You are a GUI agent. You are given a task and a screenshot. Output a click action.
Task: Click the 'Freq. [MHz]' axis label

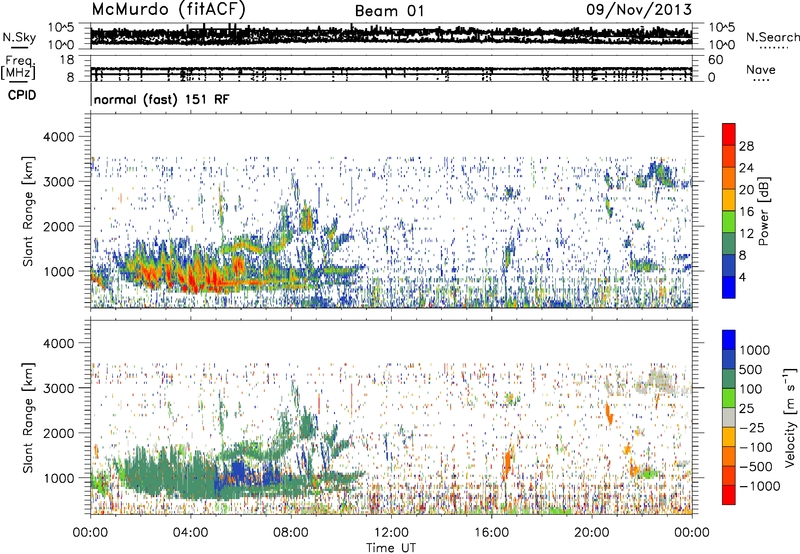click(x=18, y=68)
